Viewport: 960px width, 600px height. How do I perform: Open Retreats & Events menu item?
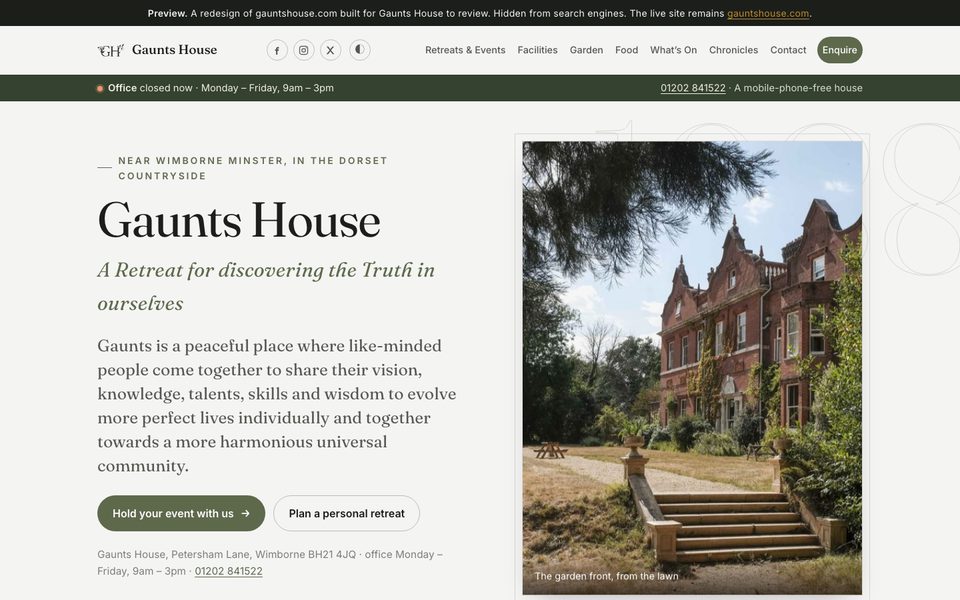pyautogui.click(x=465, y=50)
